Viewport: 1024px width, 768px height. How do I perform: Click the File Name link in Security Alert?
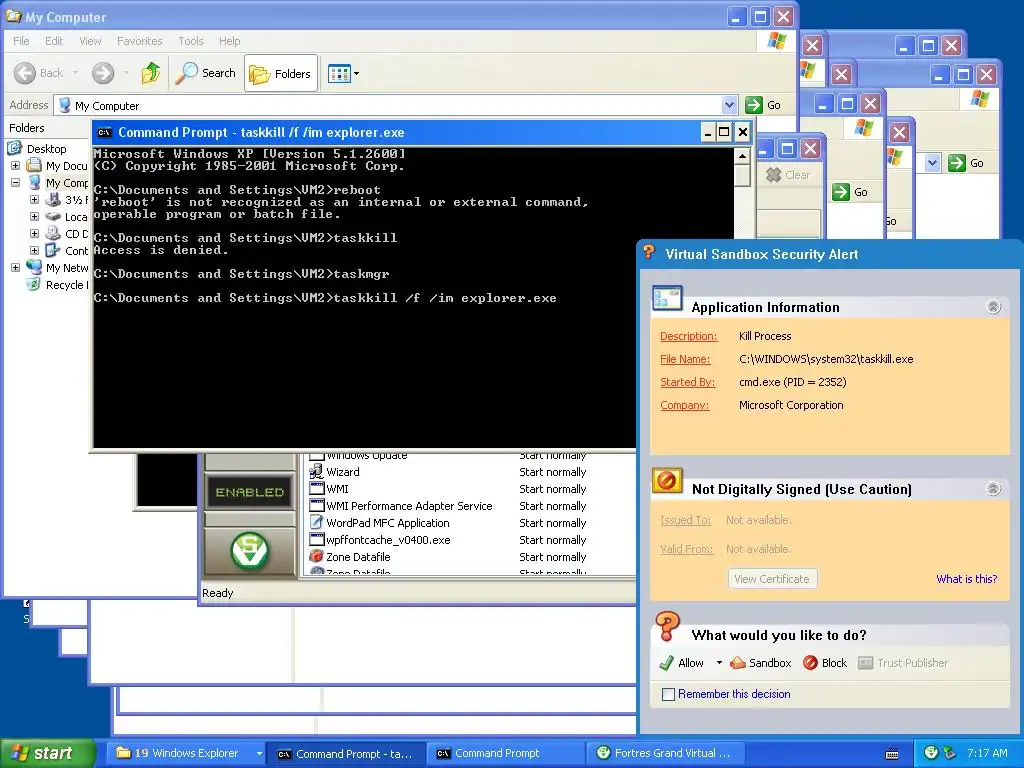coord(685,359)
